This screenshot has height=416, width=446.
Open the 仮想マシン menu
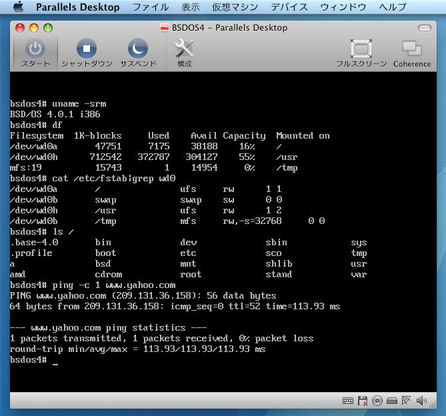235,7
